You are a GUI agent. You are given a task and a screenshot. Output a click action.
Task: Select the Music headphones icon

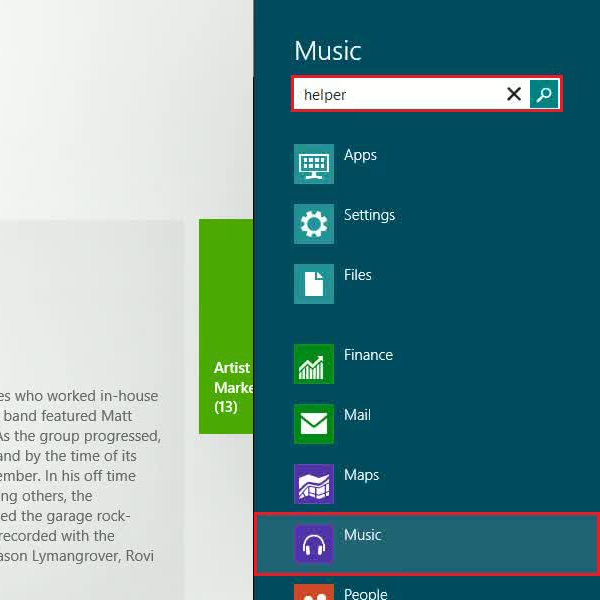pyautogui.click(x=314, y=545)
